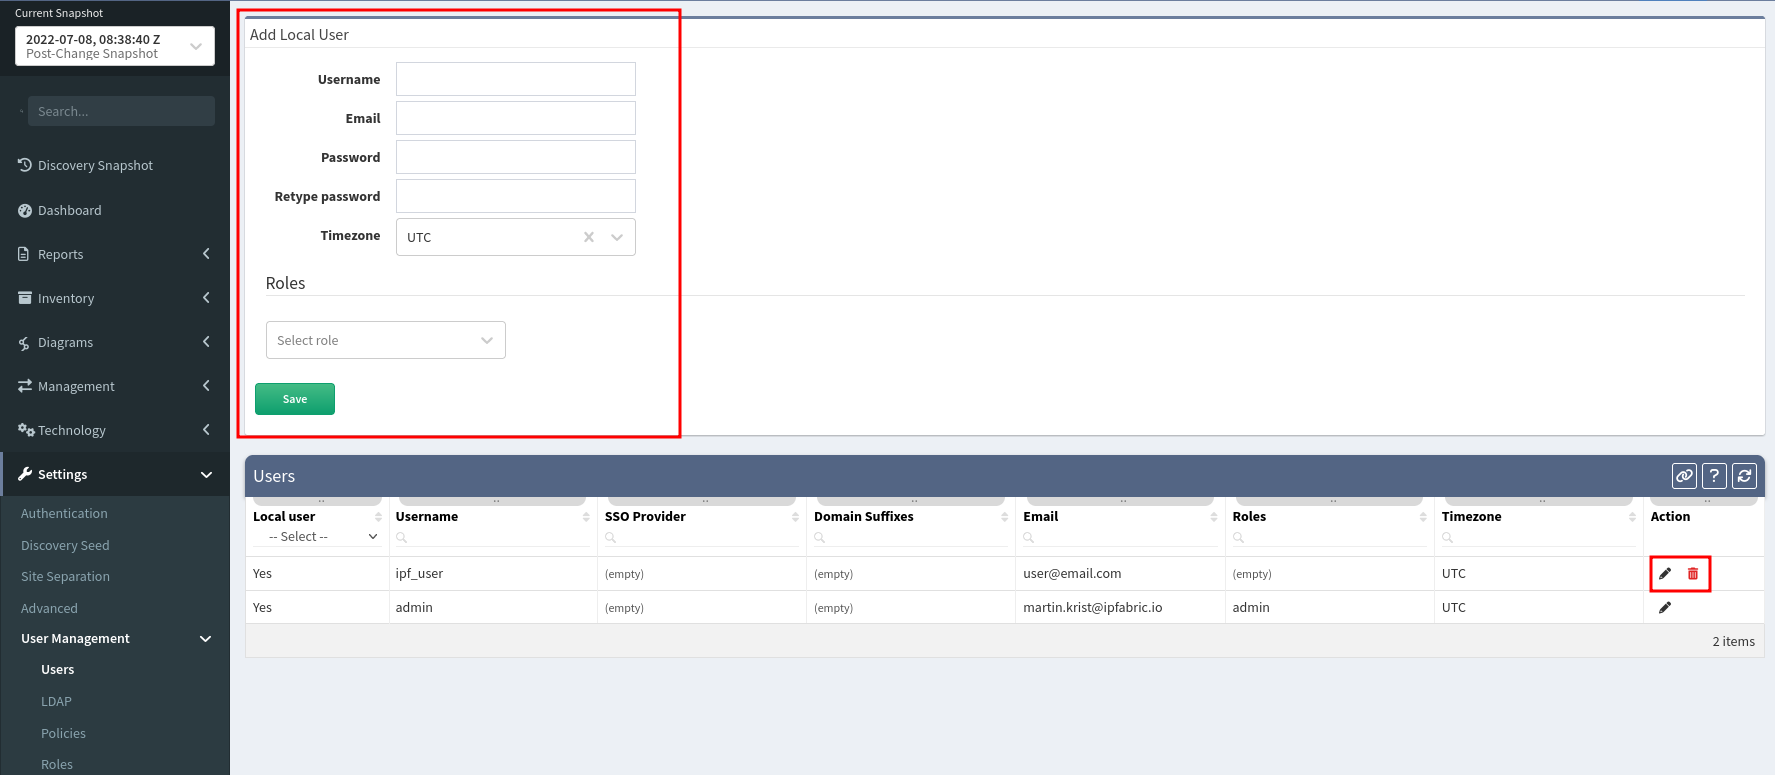Click the Email input field
This screenshot has height=775, width=1775.
point(516,118)
